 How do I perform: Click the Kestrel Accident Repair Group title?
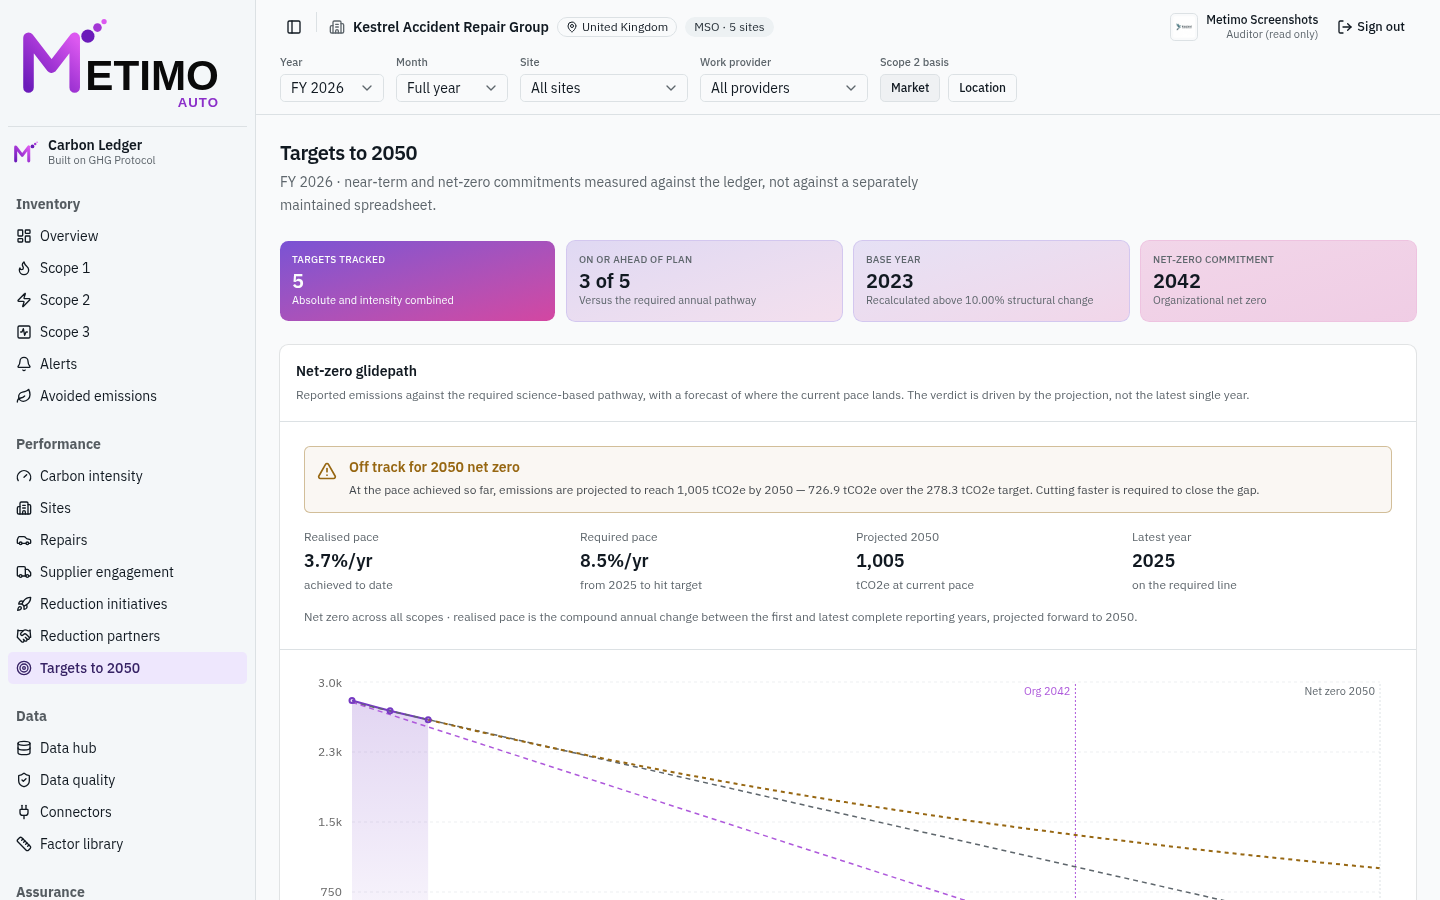451,27
